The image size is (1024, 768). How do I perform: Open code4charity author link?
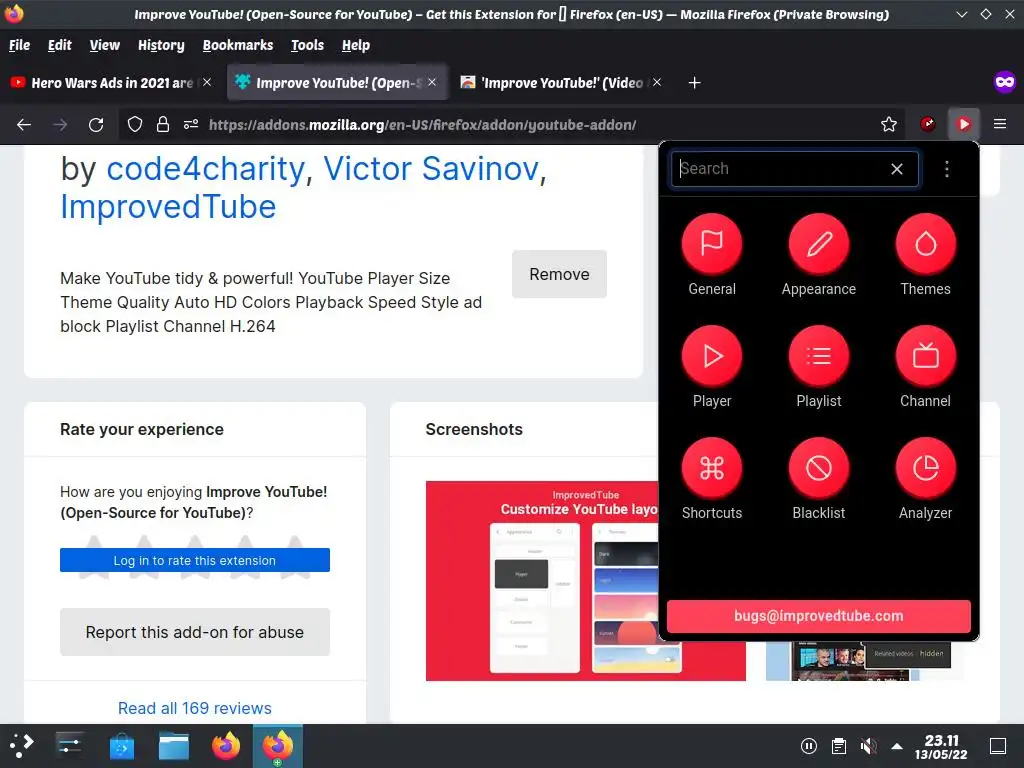[x=205, y=168]
